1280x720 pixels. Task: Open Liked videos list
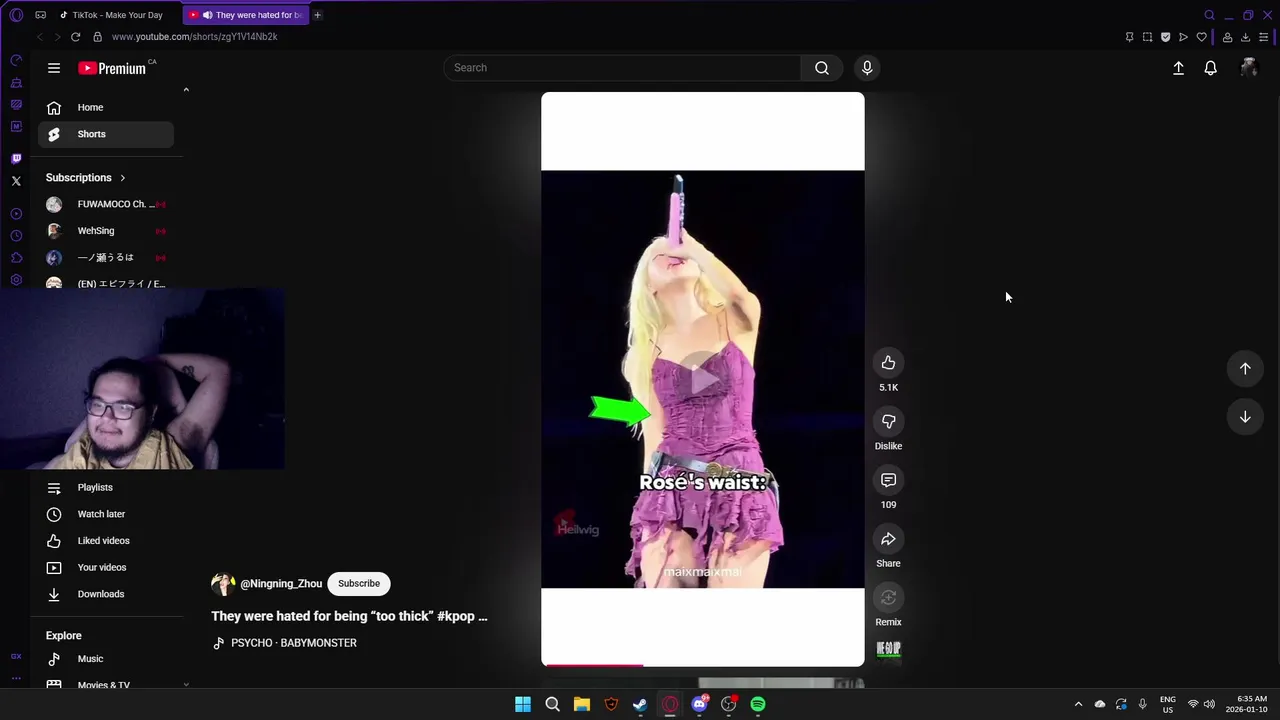106,541
